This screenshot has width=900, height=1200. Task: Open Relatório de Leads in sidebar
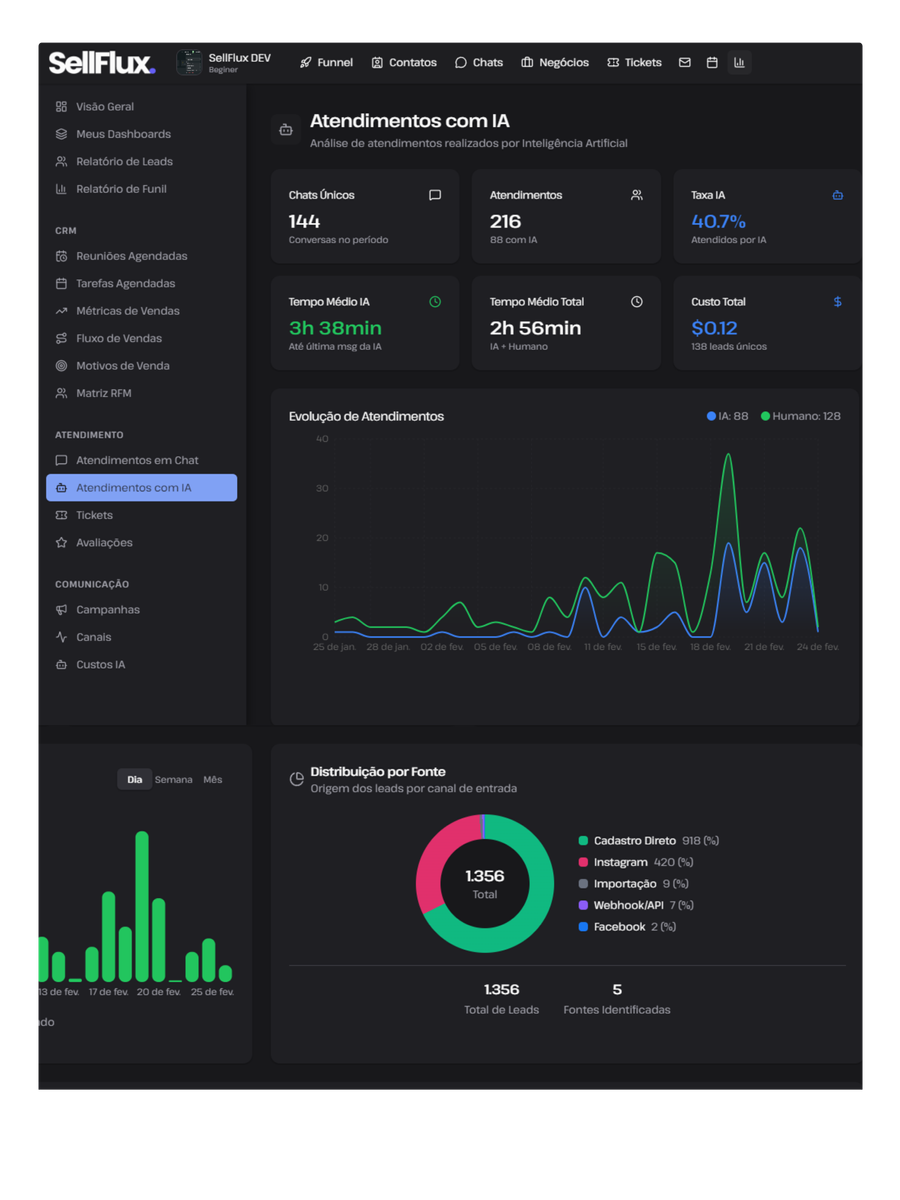tap(124, 161)
